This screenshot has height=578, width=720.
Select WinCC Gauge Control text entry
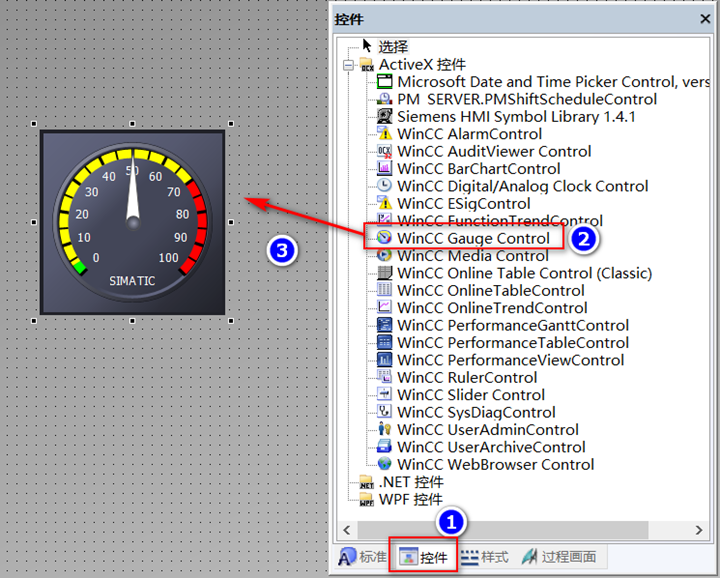[473, 238]
